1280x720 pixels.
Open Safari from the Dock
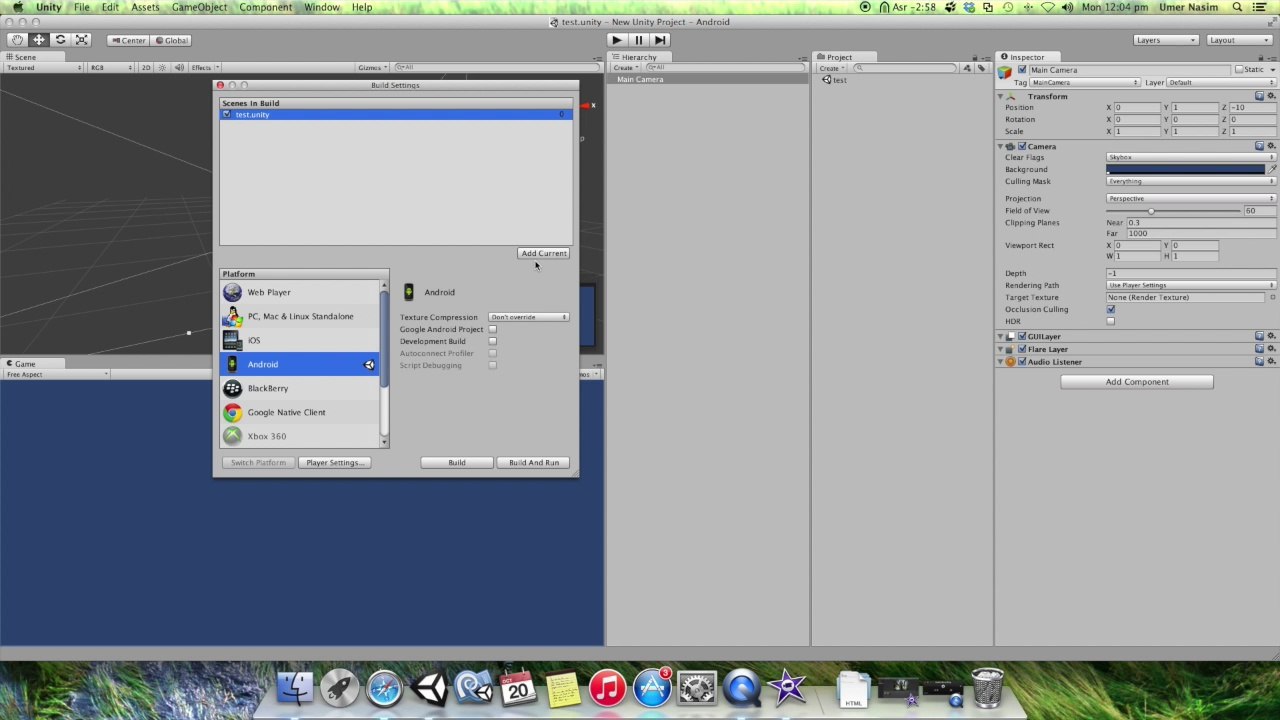point(384,688)
